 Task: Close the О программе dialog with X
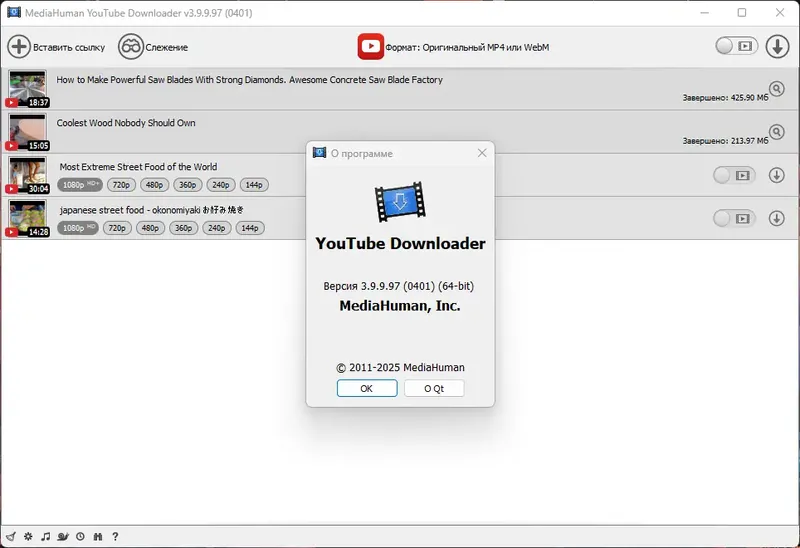(482, 153)
